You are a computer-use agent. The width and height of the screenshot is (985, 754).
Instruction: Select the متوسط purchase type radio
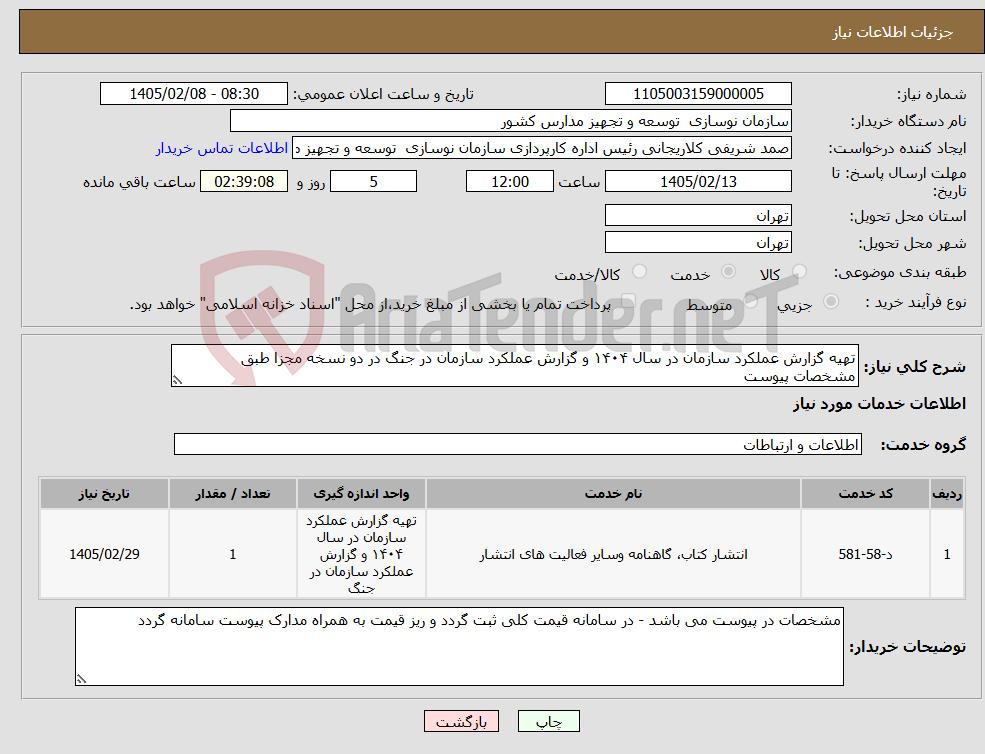click(751, 302)
